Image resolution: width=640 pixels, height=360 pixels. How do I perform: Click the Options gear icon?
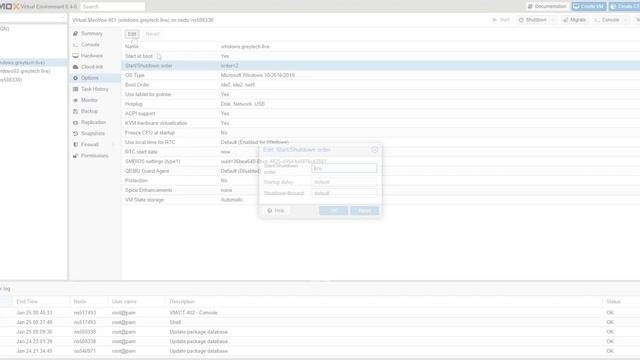click(x=76, y=78)
